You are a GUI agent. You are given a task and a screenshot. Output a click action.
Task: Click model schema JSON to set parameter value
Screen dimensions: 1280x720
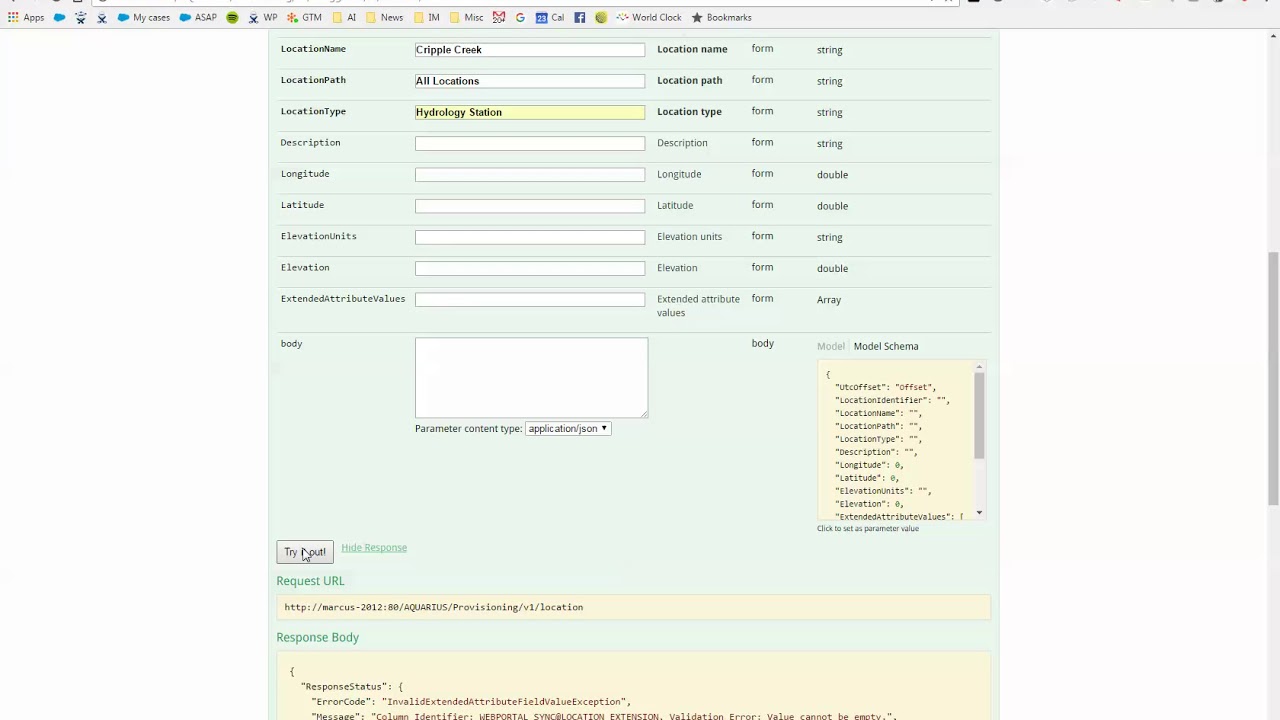click(895, 440)
